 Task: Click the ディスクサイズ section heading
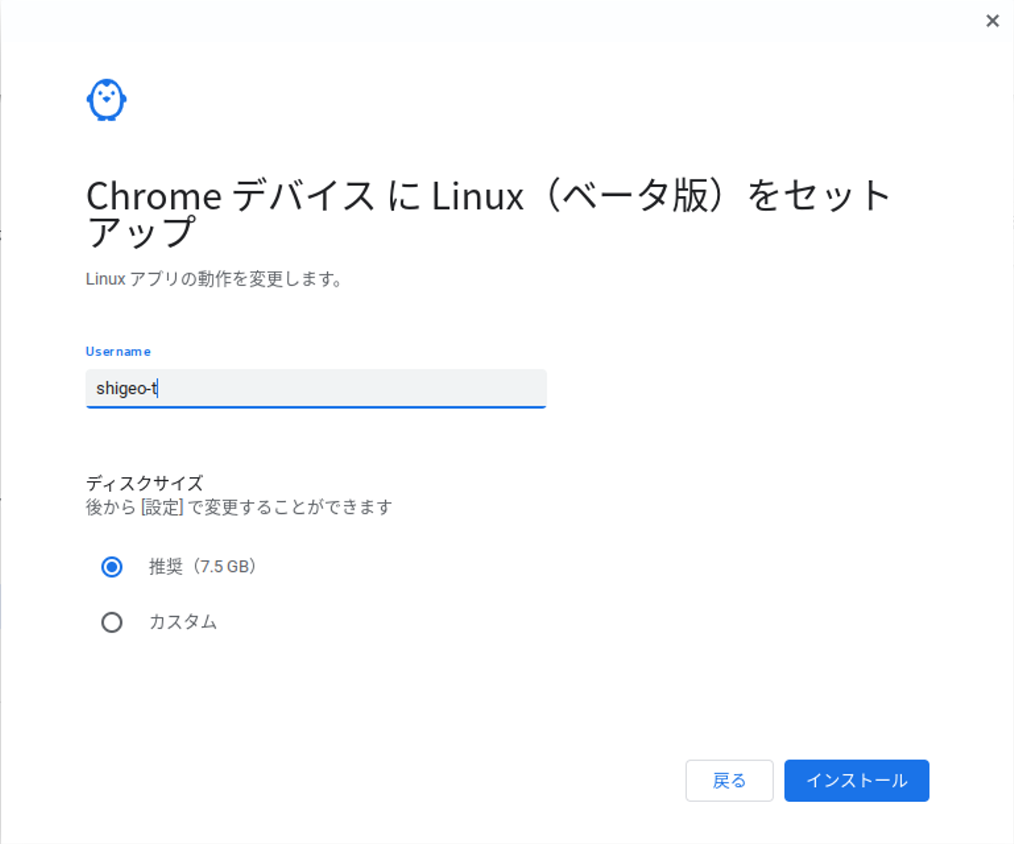click(x=145, y=484)
